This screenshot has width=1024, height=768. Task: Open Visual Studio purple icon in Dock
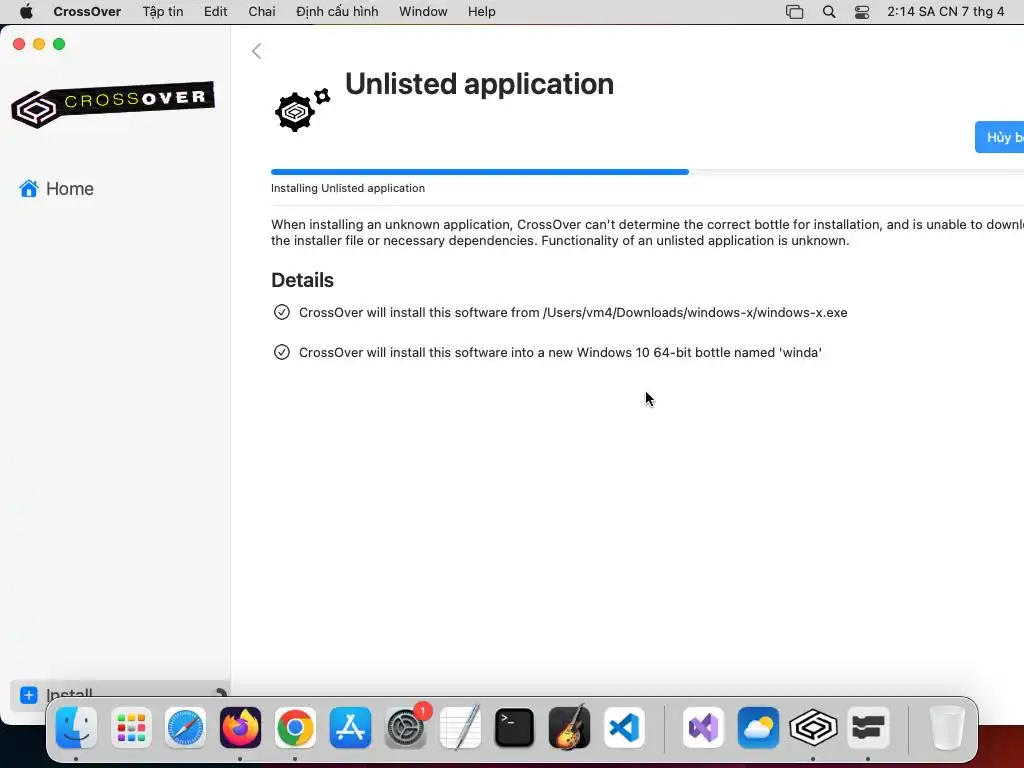pos(703,727)
